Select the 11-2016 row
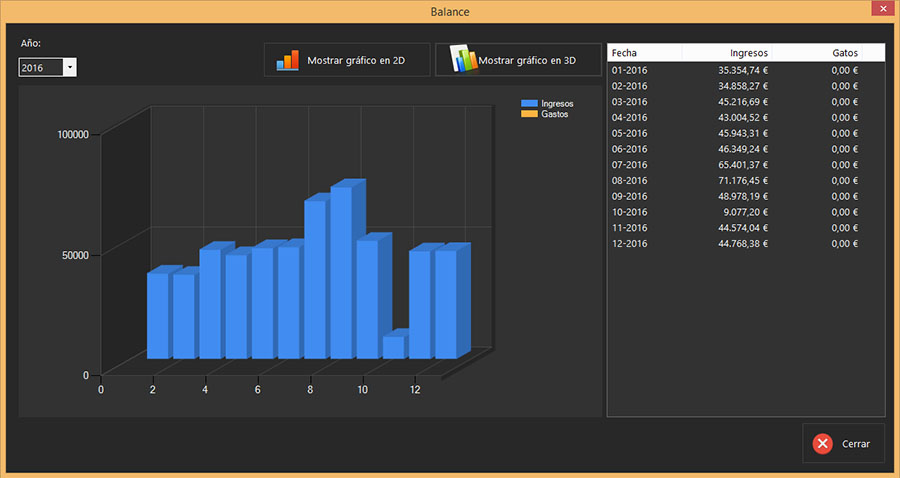Screen dimensions: 900x478 746,228
